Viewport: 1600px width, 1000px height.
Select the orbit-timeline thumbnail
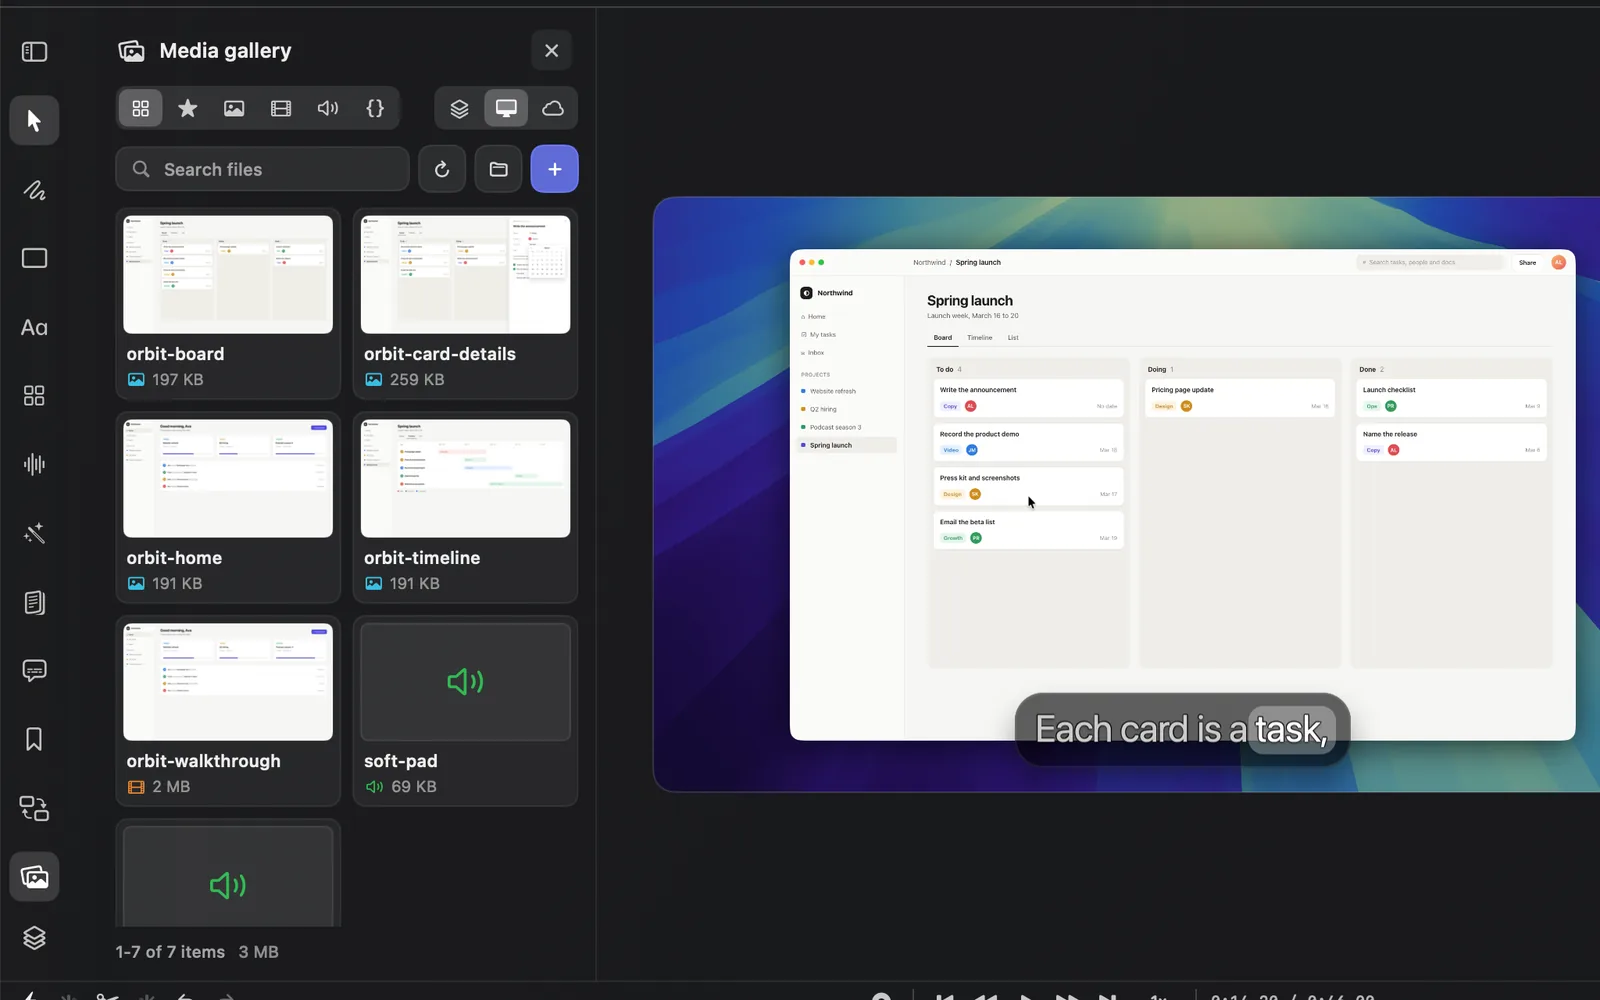(x=466, y=478)
